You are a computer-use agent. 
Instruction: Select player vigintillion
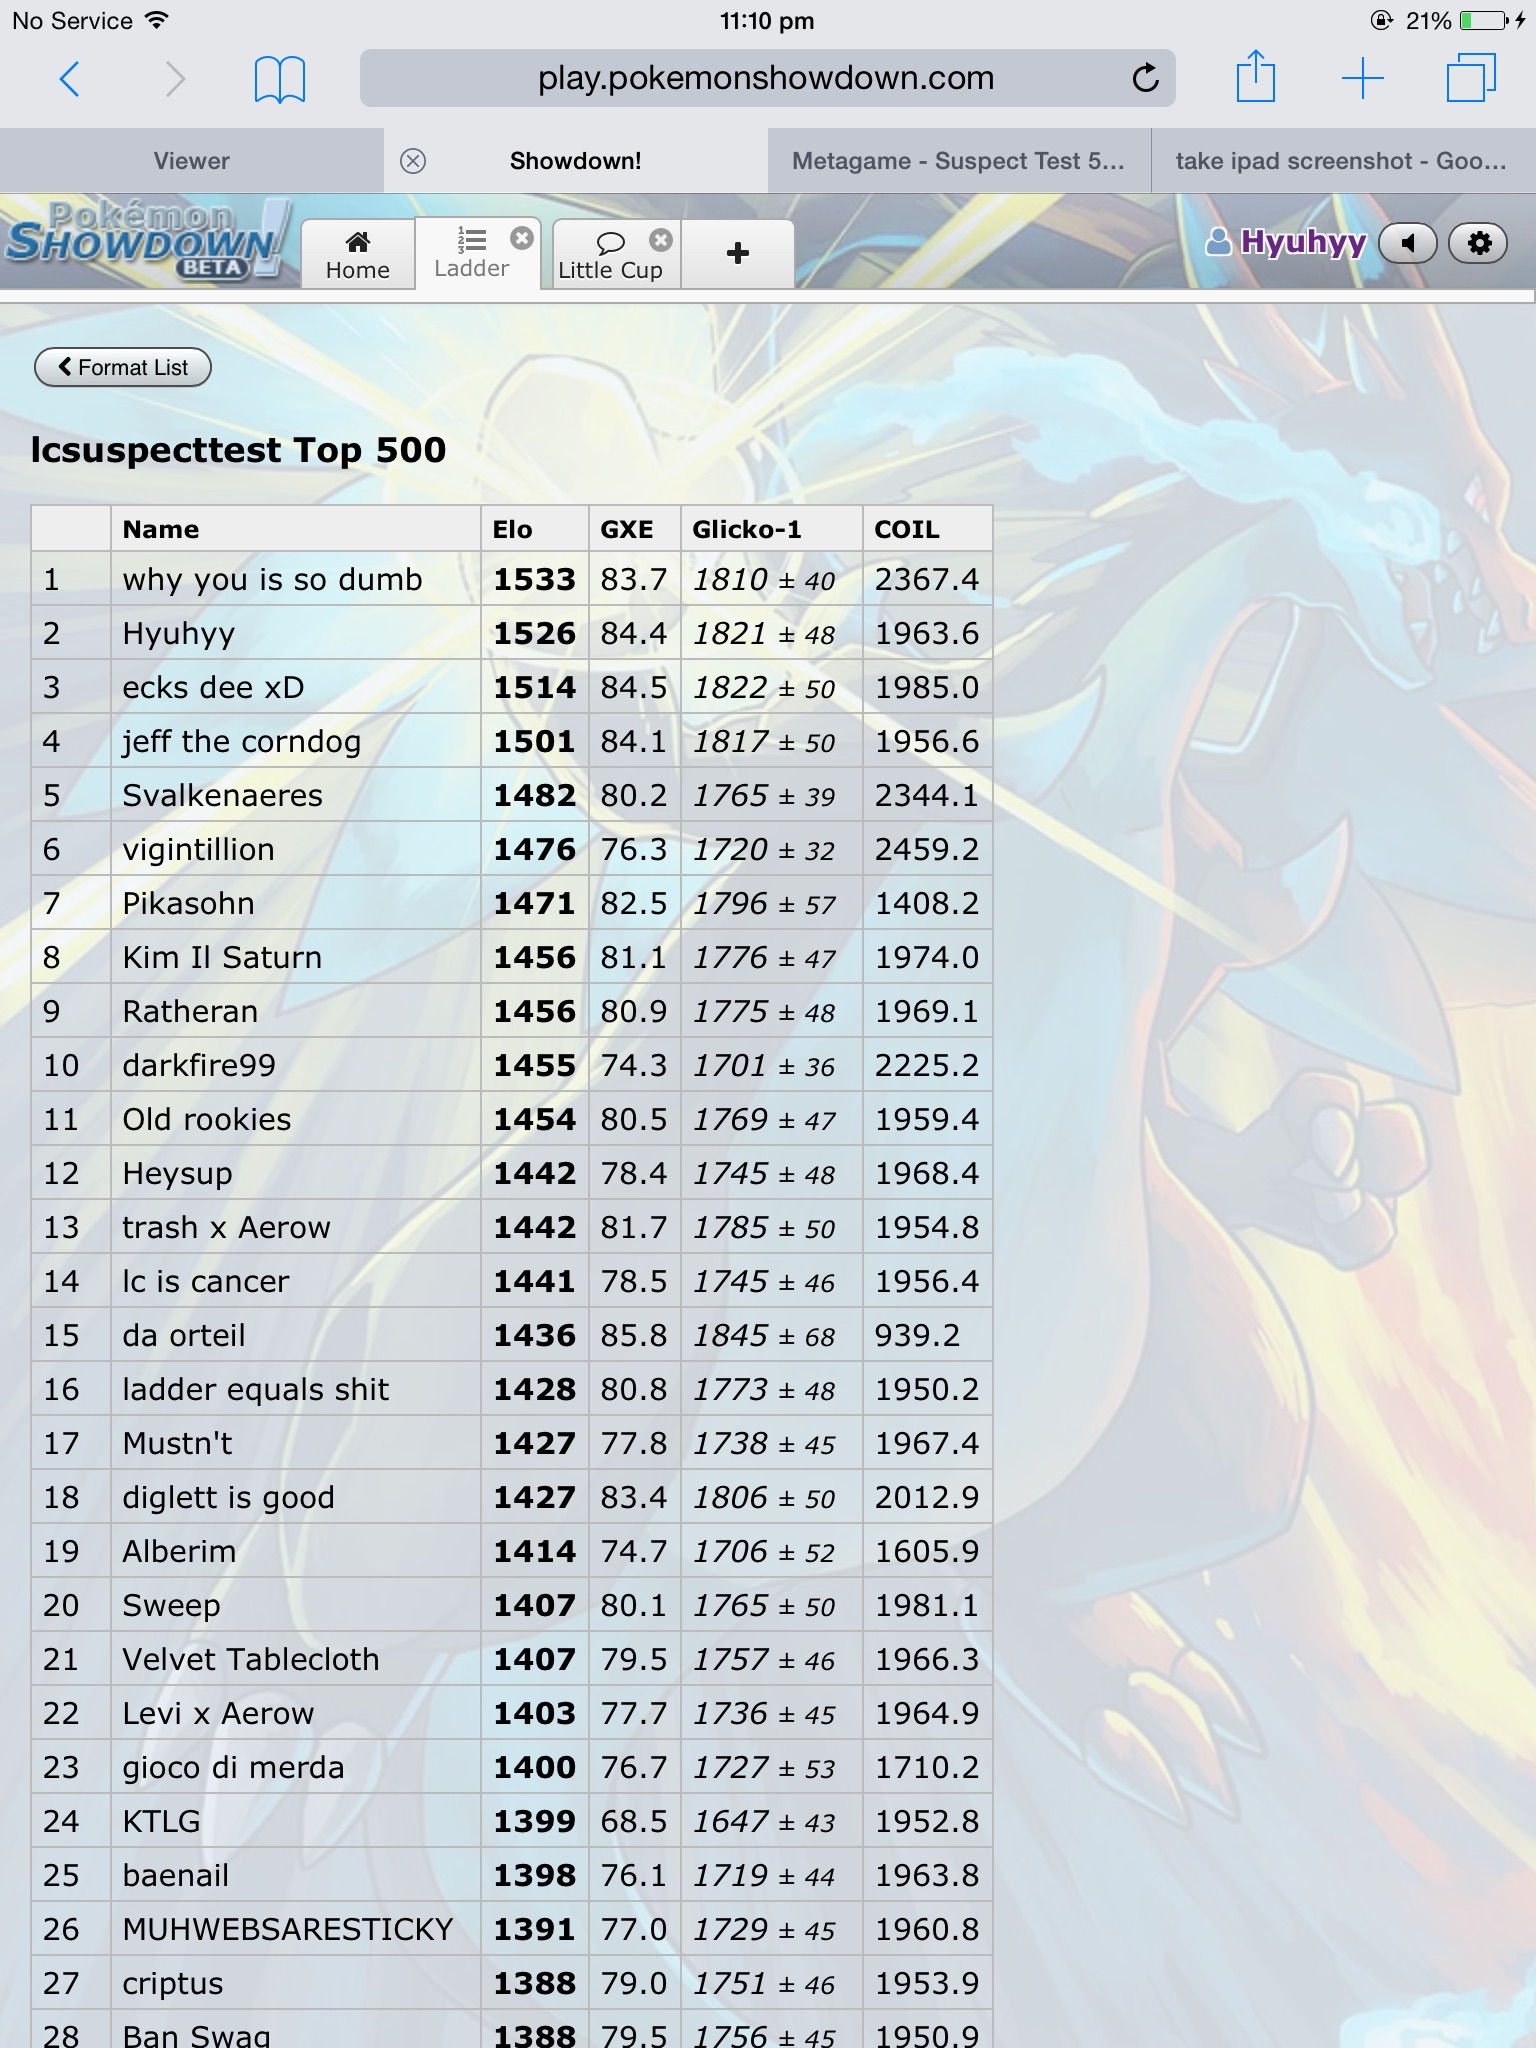198,849
